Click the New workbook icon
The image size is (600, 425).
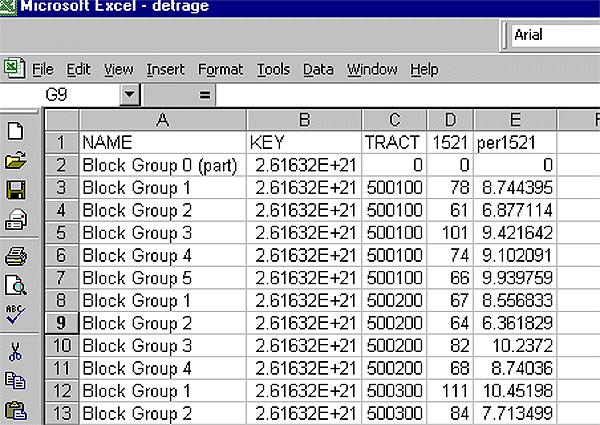[15, 131]
